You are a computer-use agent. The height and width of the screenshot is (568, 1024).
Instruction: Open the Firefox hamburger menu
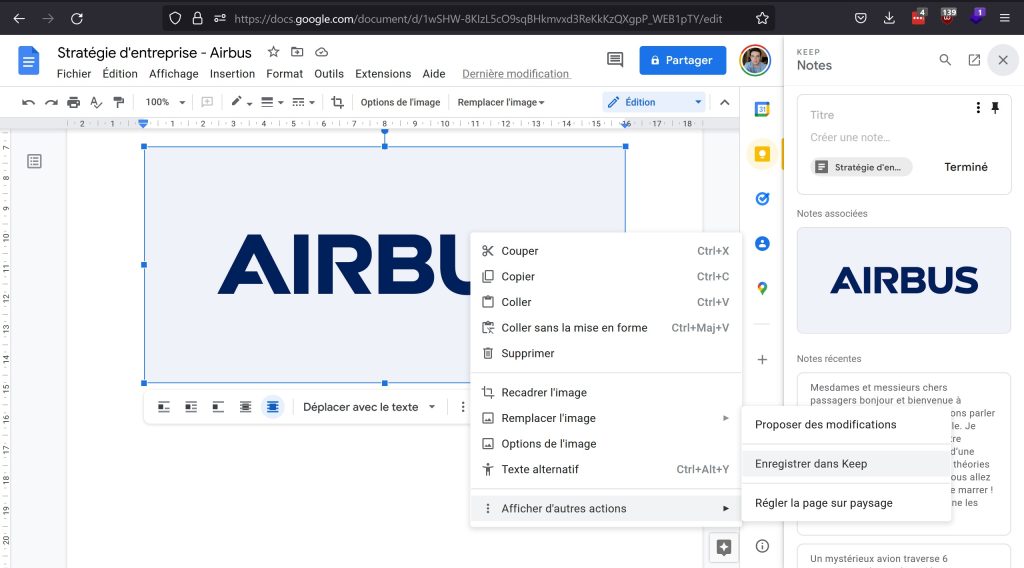click(1004, 18)
